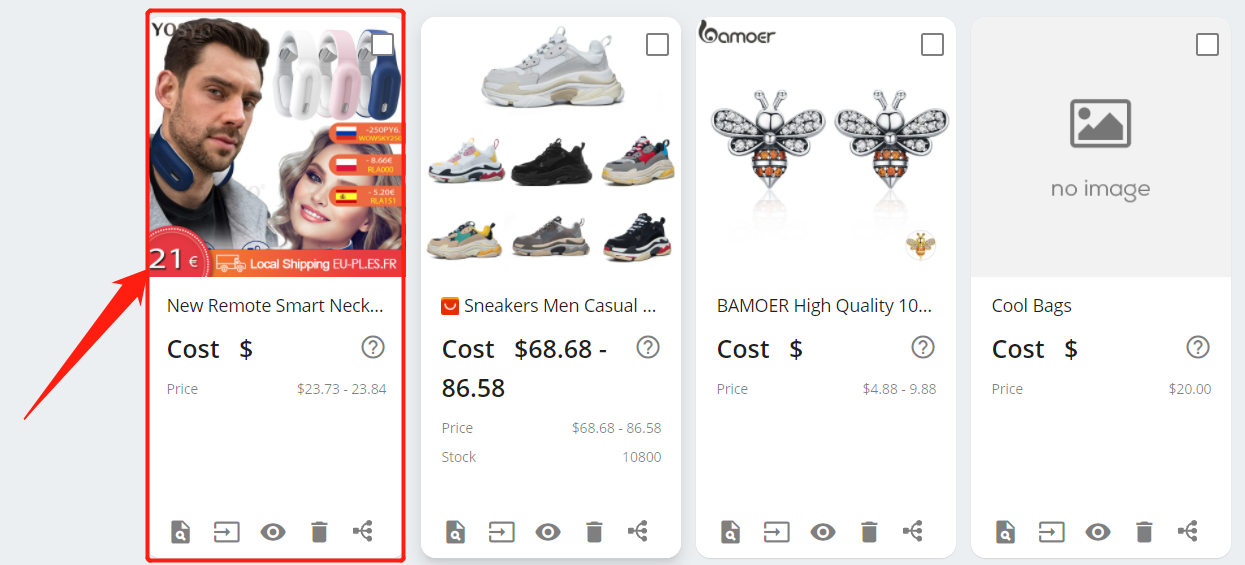Preview the BAMOER High Quality product
Screen dimensions: 1245x565
823,532
